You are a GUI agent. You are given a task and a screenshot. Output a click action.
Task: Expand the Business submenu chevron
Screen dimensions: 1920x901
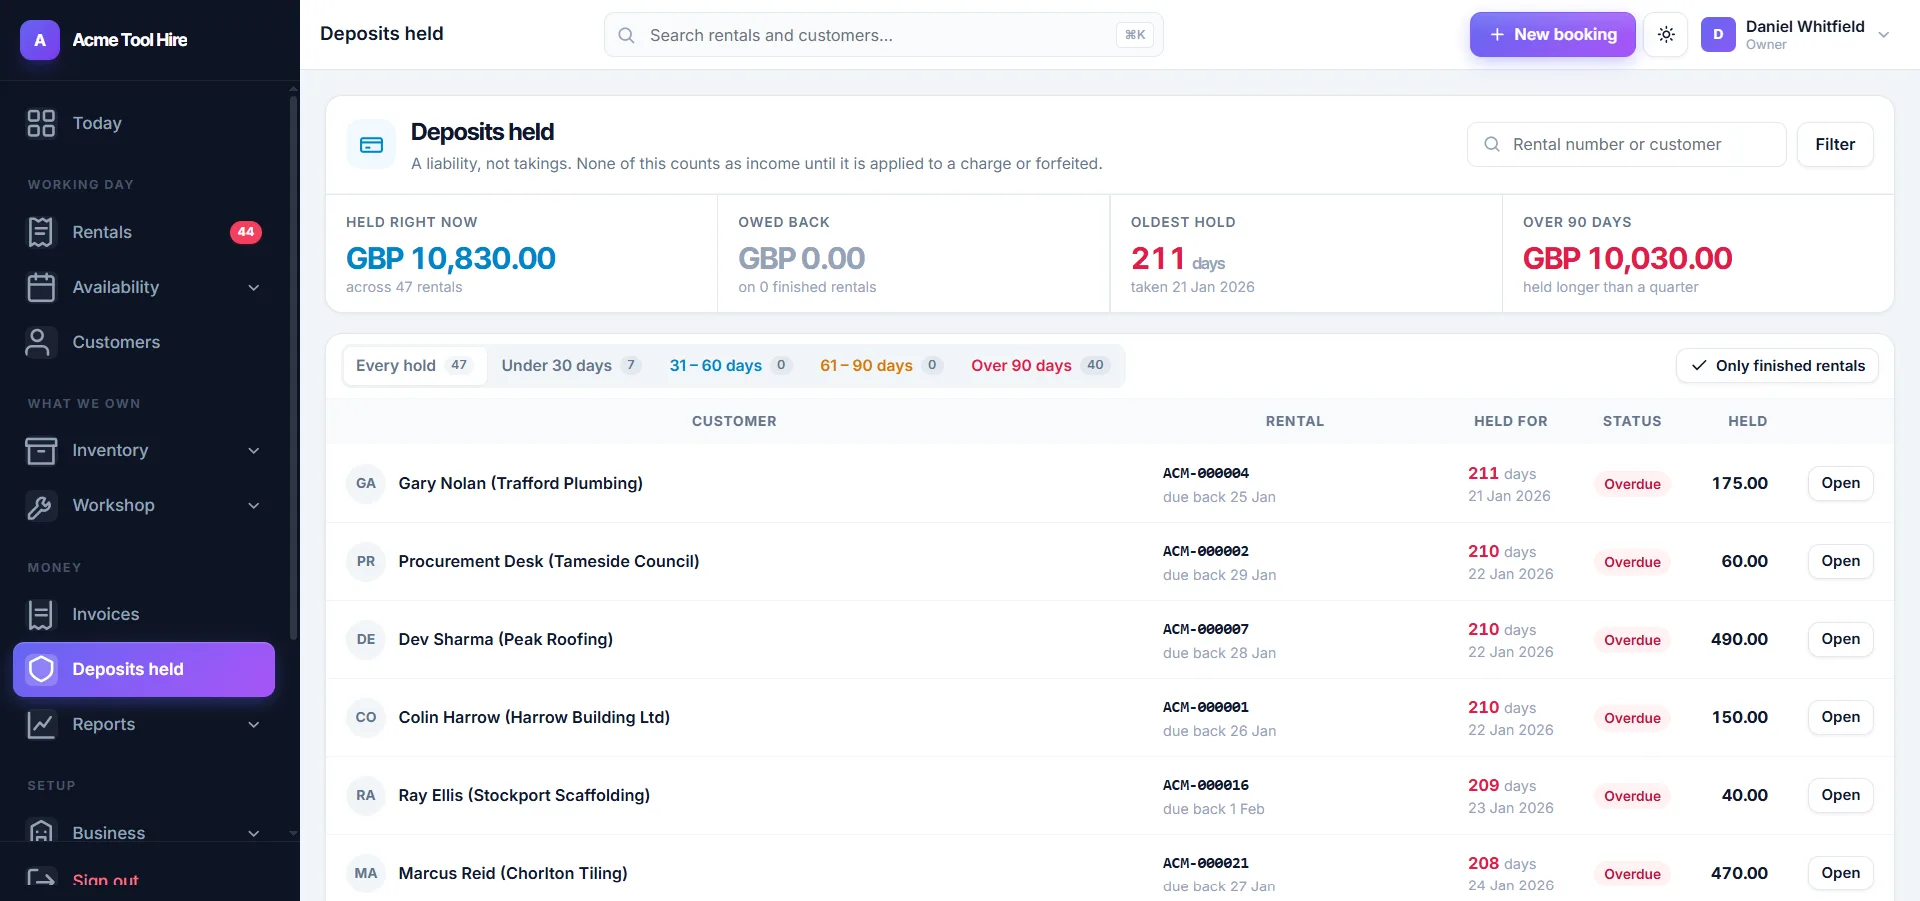[x=254, y=833]
